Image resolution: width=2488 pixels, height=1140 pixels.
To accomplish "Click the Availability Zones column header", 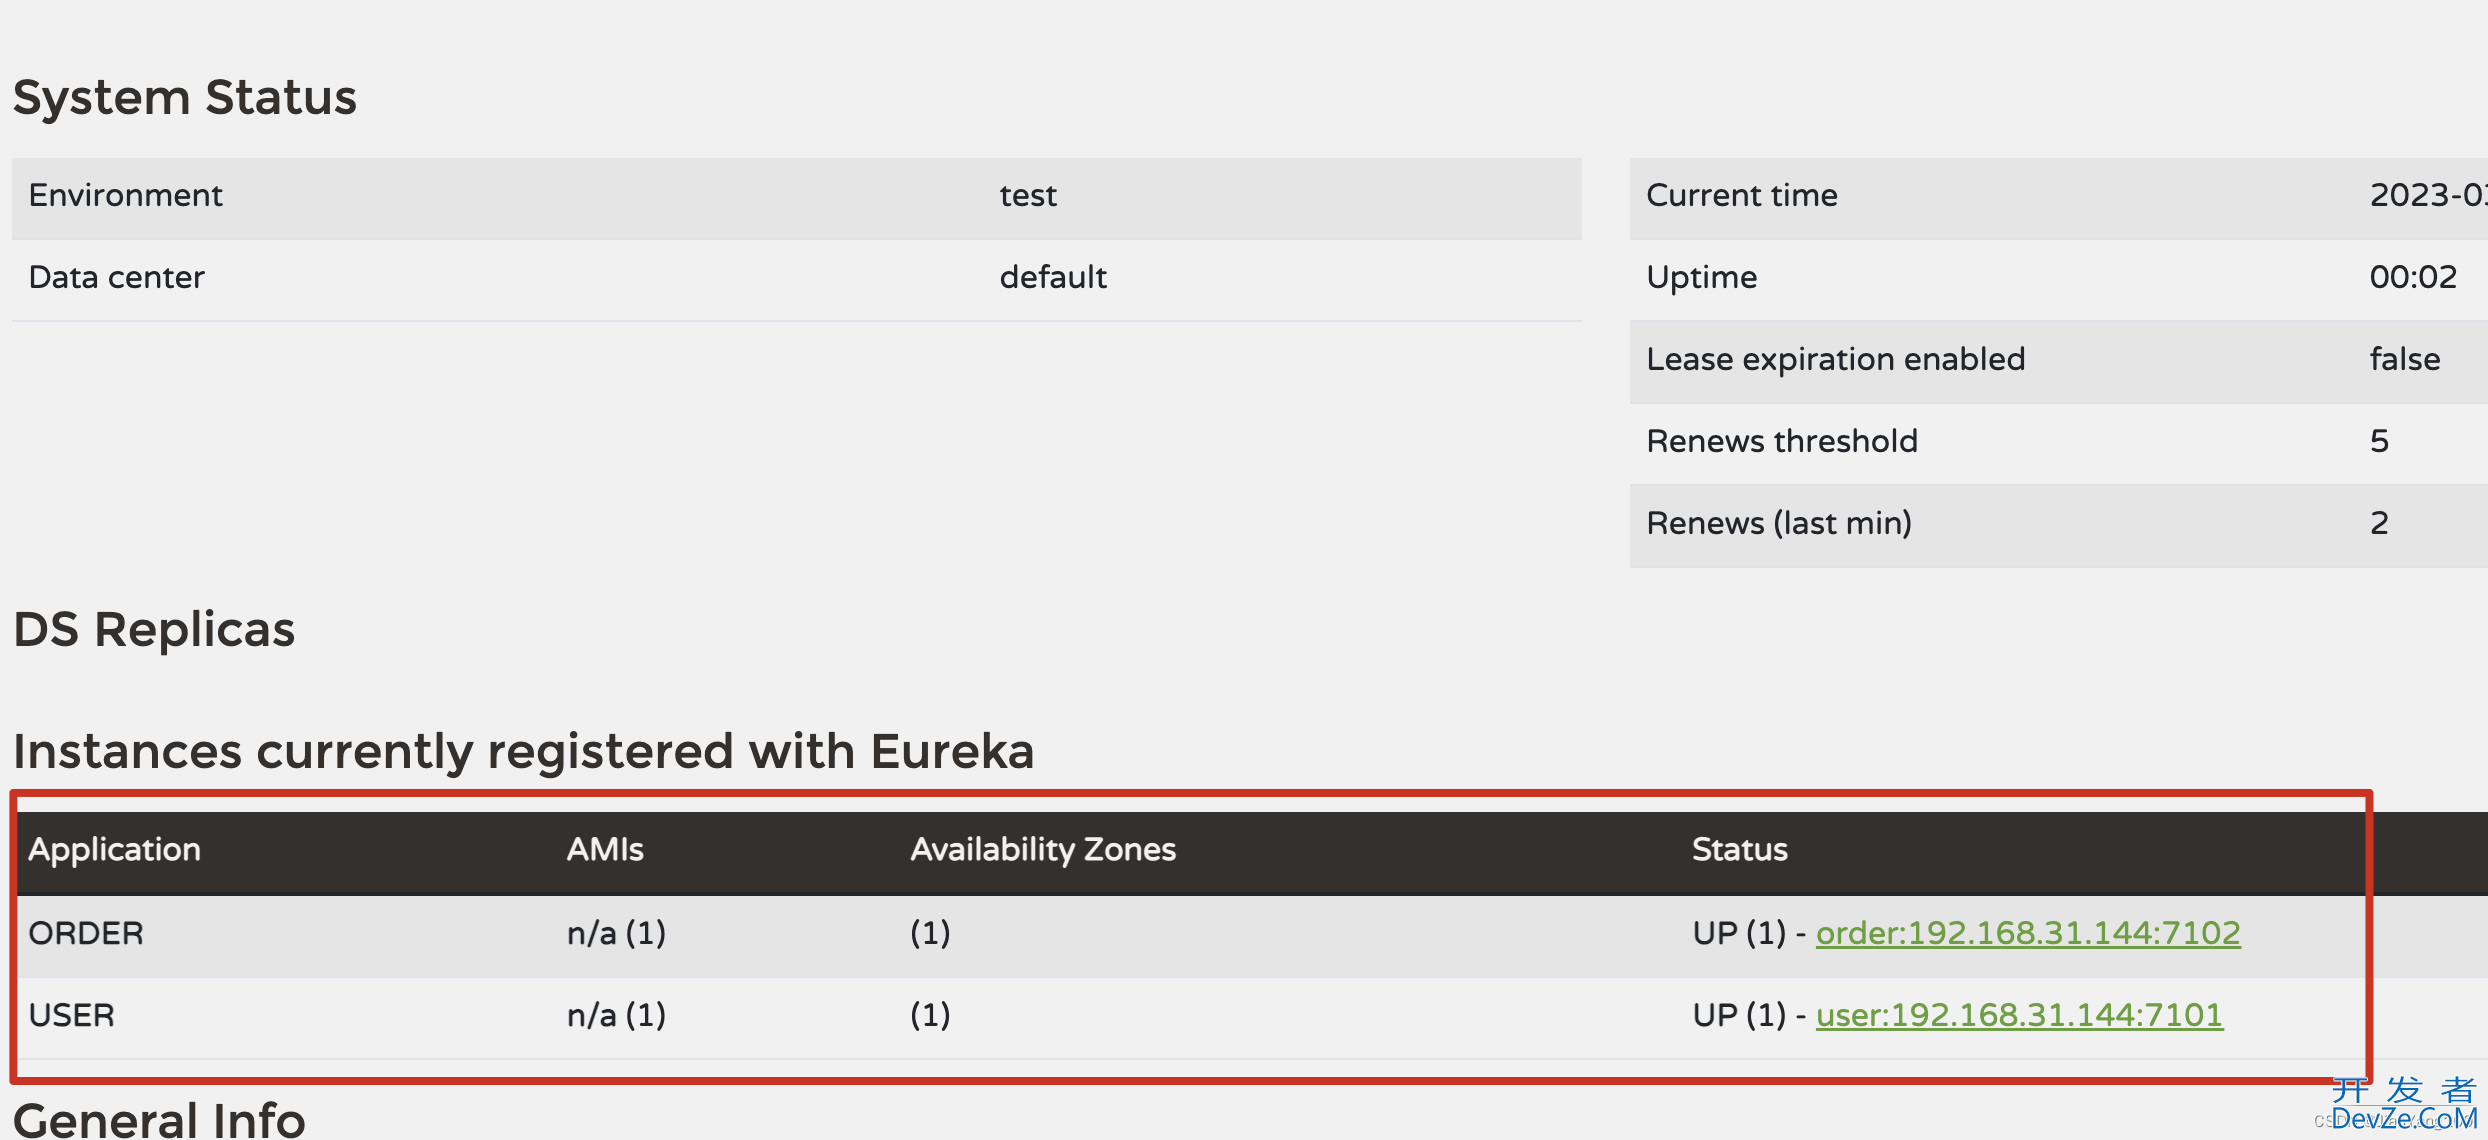I will tap(1043, 849).
